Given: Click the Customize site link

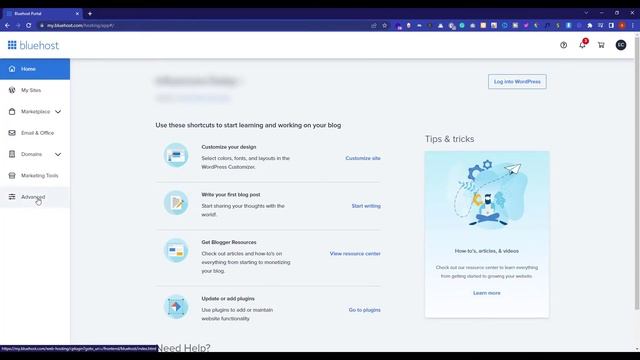Looking at the screenshot, I should coord(363,158).
